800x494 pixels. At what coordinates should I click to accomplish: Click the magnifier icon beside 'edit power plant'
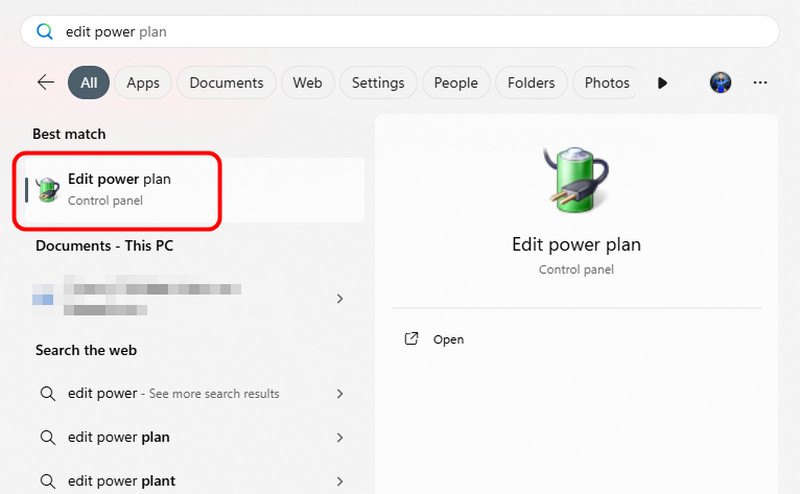[x=47, y=480]
